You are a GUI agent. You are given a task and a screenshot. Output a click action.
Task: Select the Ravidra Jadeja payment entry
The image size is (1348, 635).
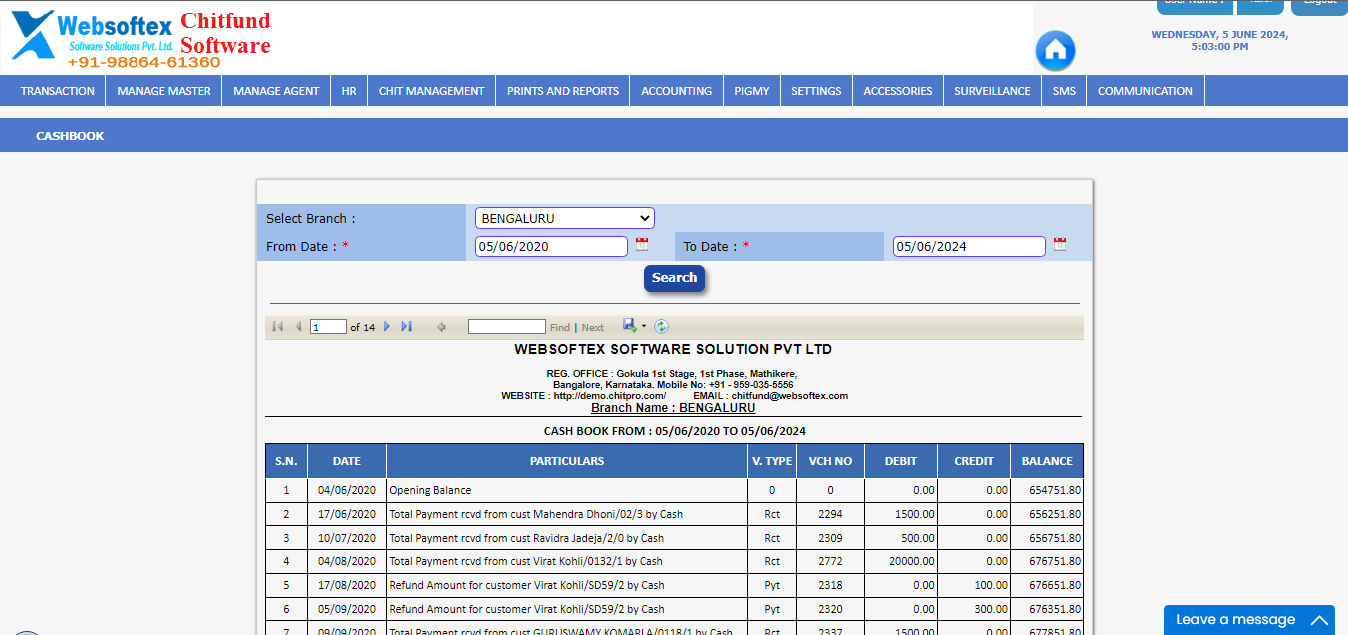(526, 538)
